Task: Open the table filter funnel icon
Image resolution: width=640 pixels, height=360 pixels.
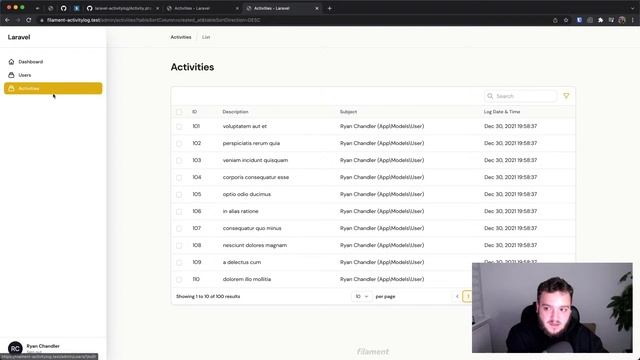Action: [566, 96]
